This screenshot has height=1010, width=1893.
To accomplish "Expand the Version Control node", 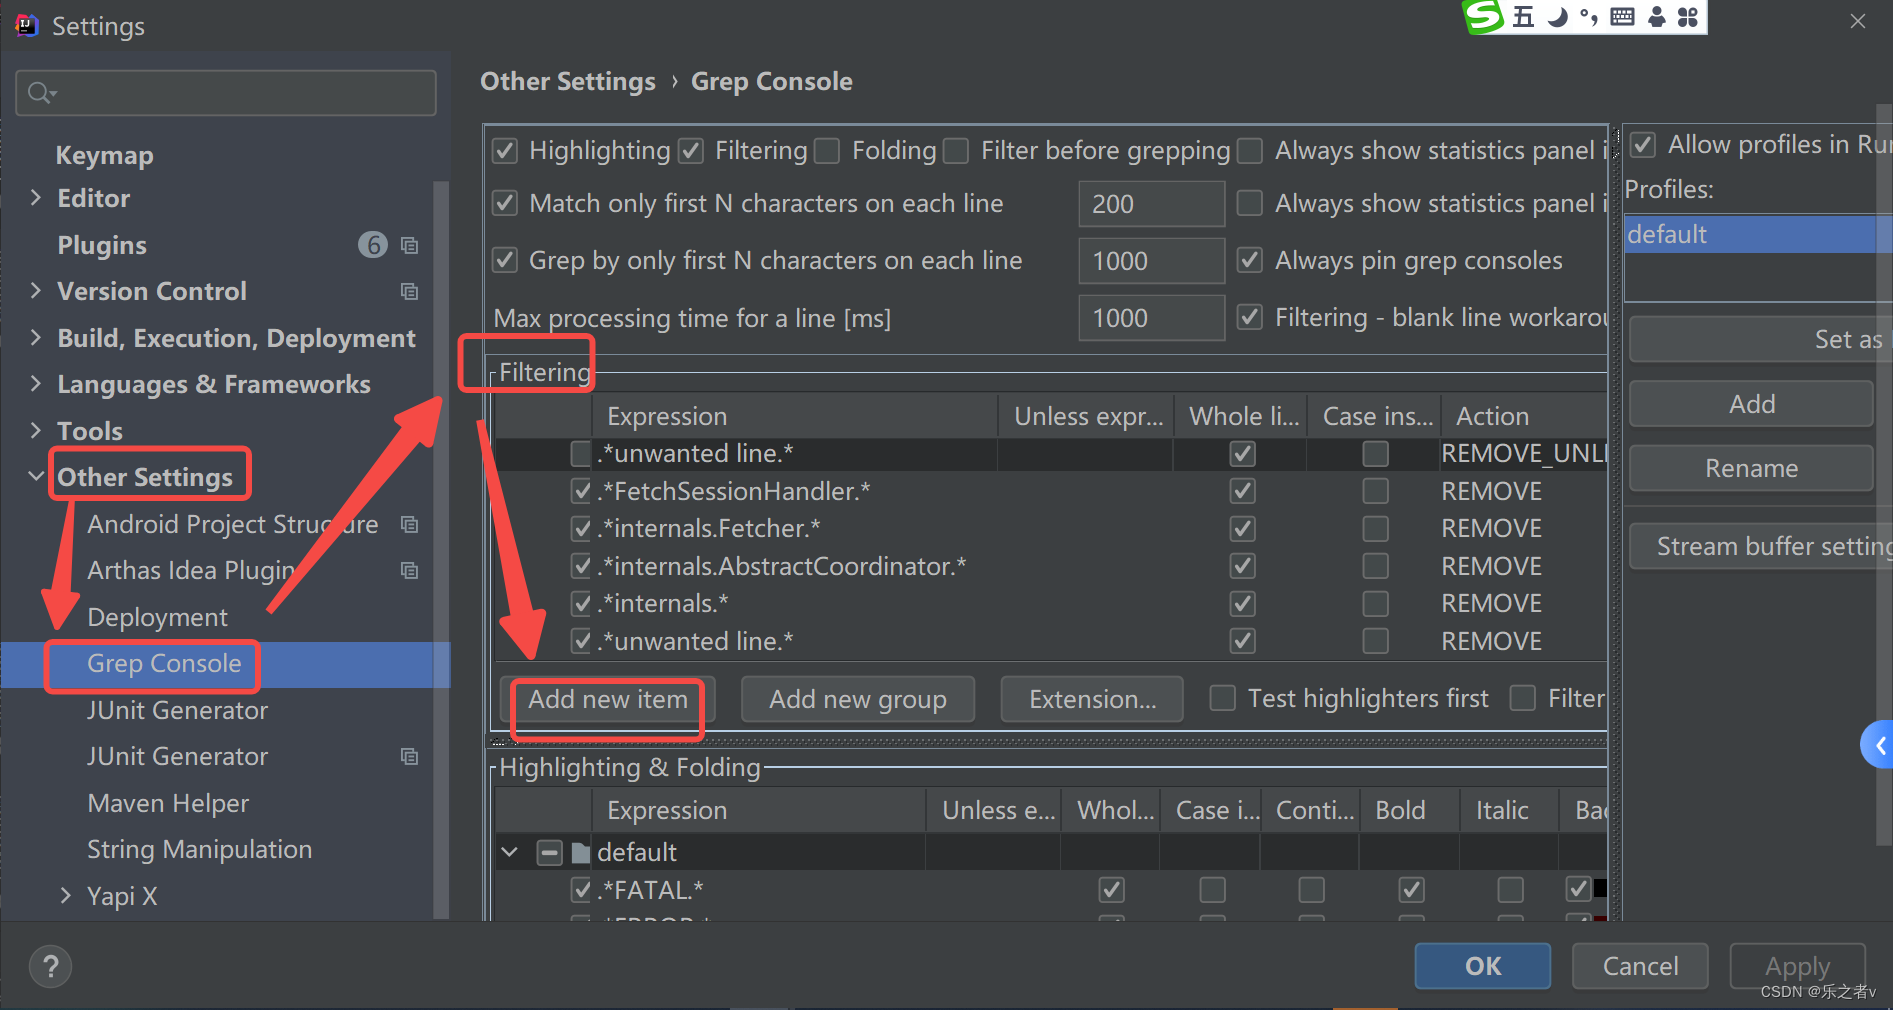I will [x=36, y=291].
